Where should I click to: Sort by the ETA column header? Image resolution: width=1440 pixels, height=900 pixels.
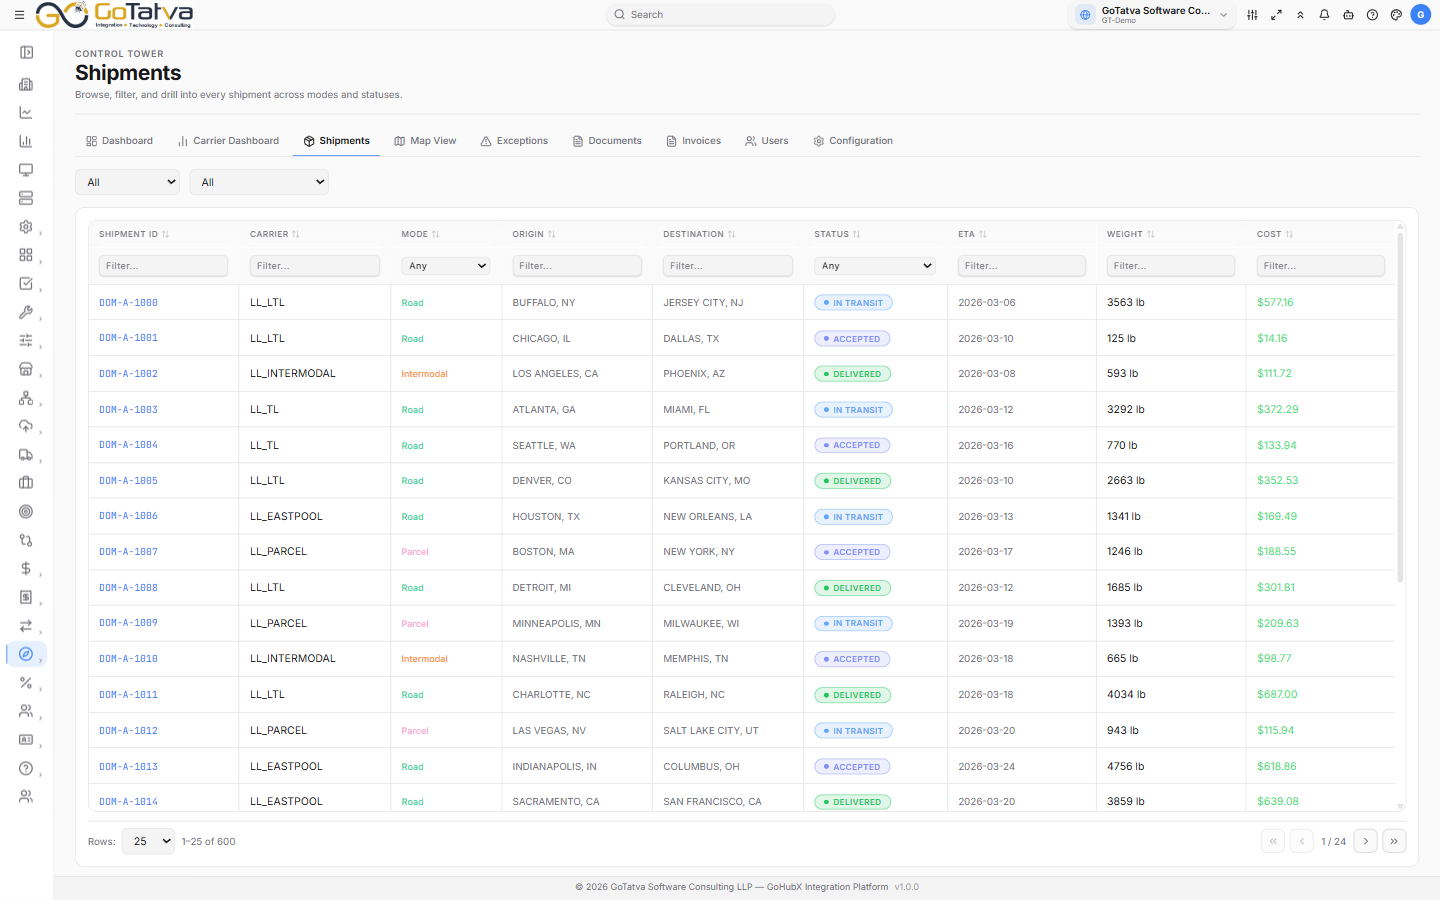[x=972, y=234]
